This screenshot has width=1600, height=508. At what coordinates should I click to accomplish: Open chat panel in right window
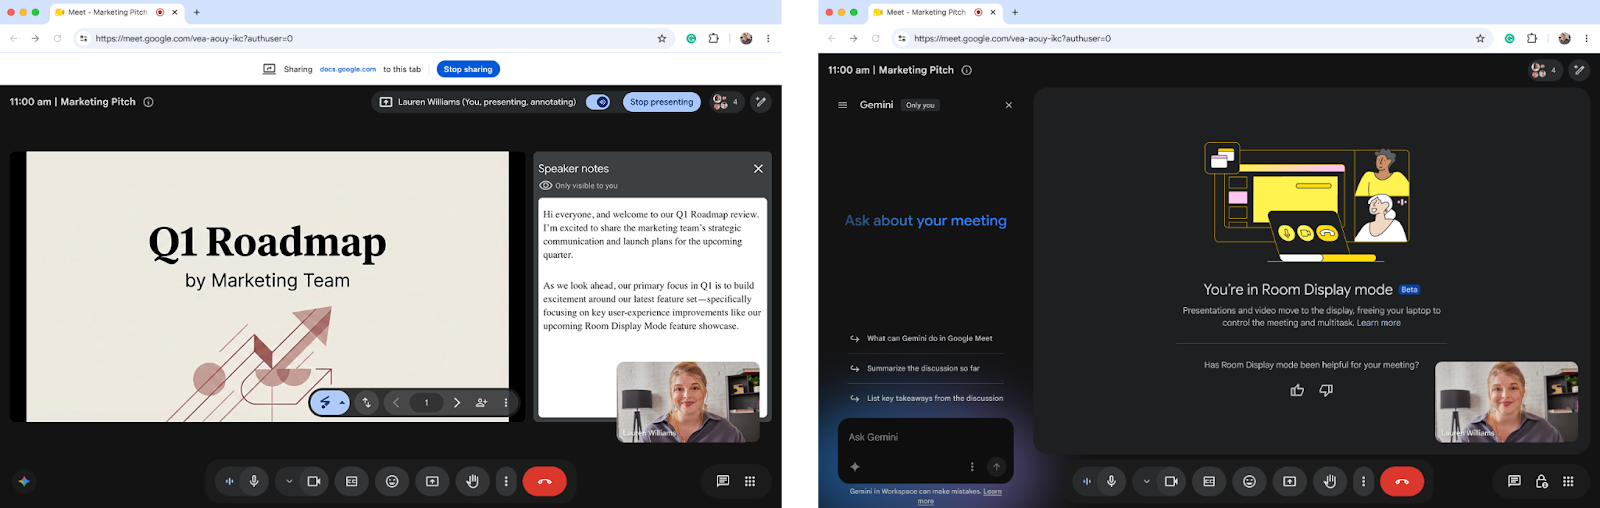[1514, 481]
